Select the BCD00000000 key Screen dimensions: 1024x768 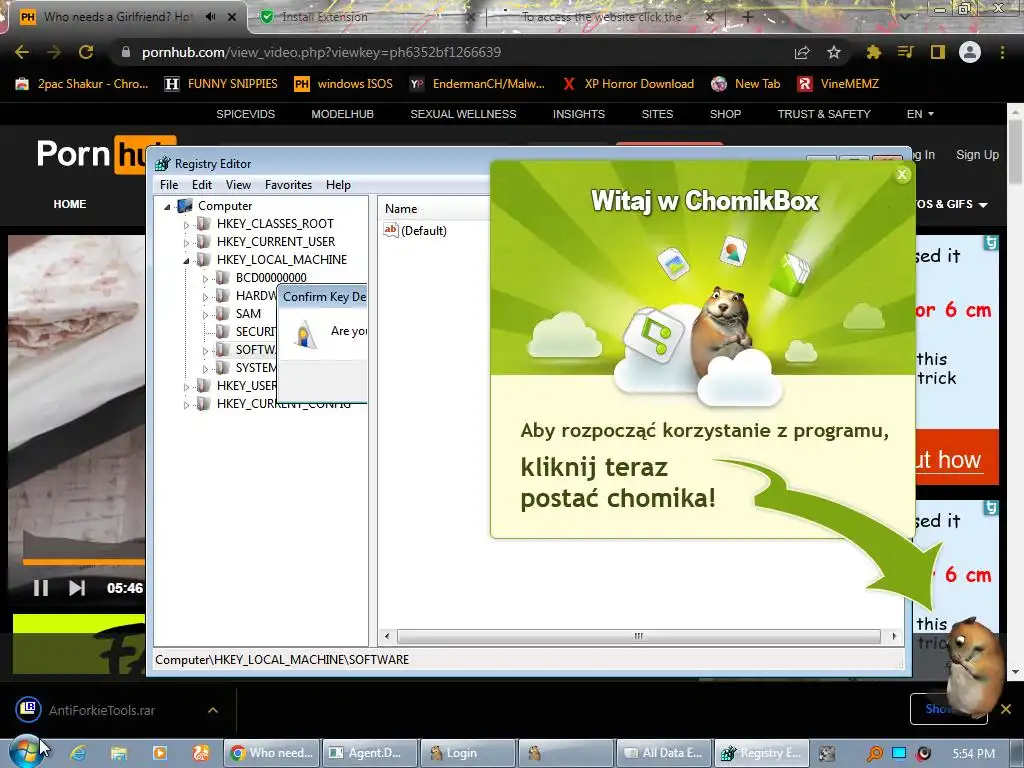coord(271,278)
